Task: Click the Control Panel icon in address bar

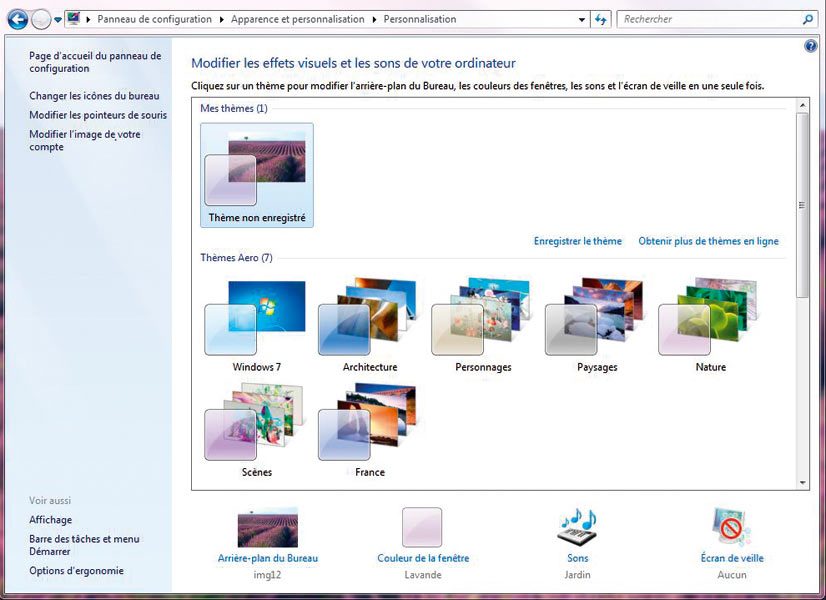Action: (x=74, y=19)
